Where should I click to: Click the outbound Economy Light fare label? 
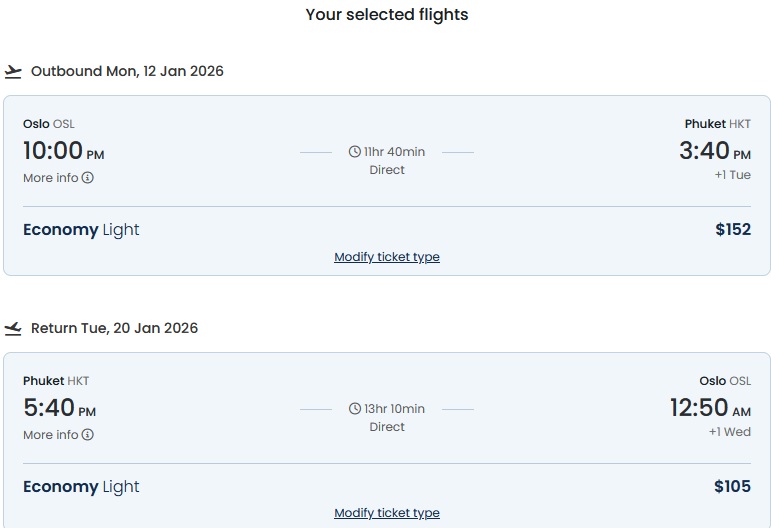click(x=81, y=230)
